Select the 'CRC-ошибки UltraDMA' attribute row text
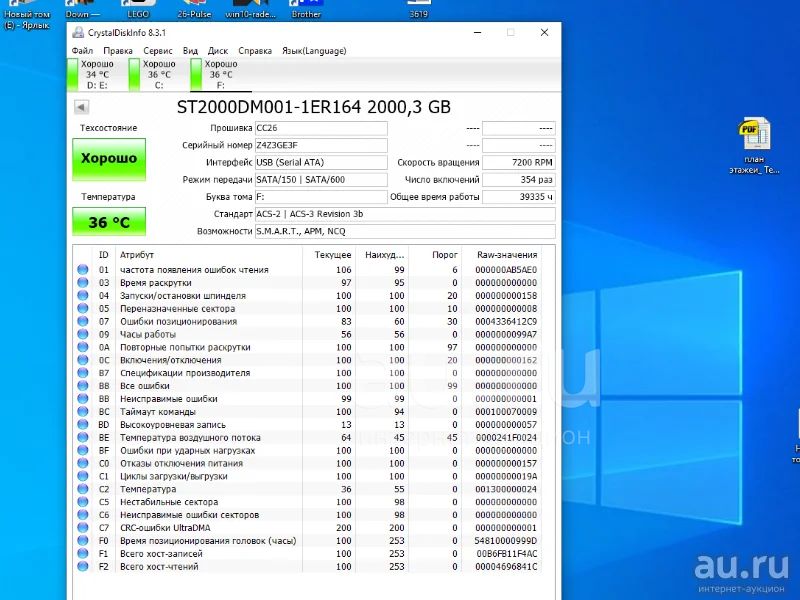The height and width of the screenshot is (600, 800). (x=165, y=528)
